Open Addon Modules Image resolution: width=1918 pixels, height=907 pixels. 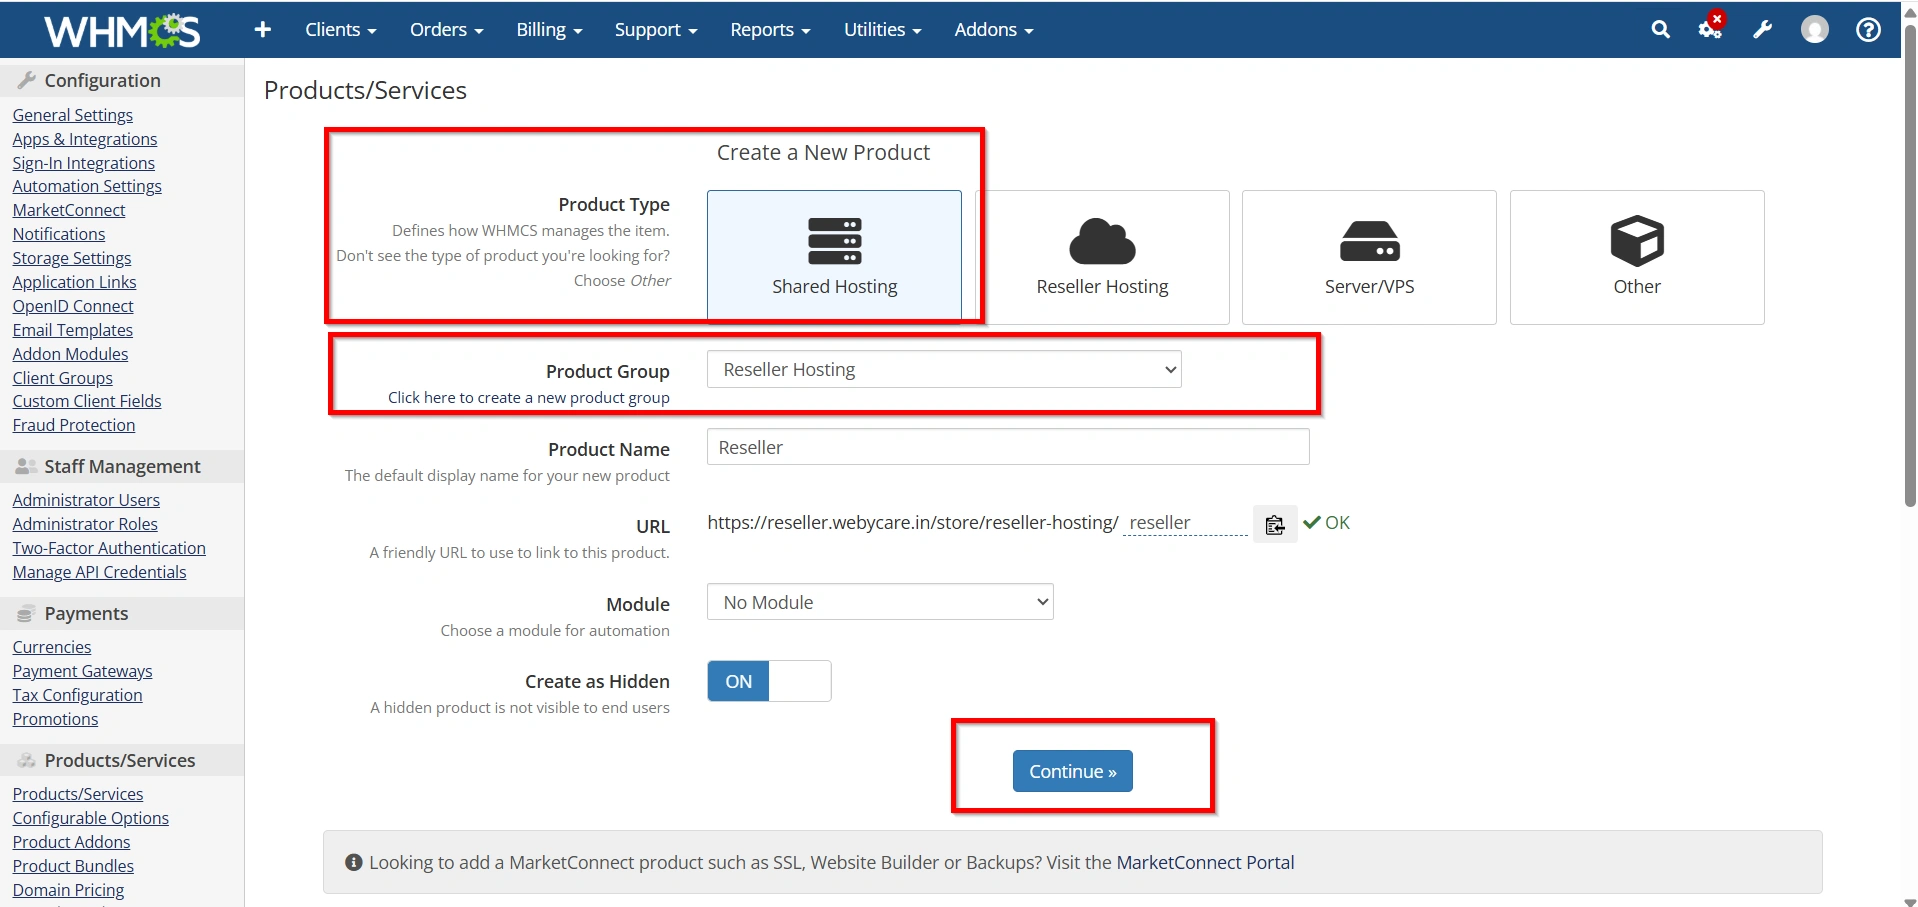pyautogui.click(x=71, y=354)
